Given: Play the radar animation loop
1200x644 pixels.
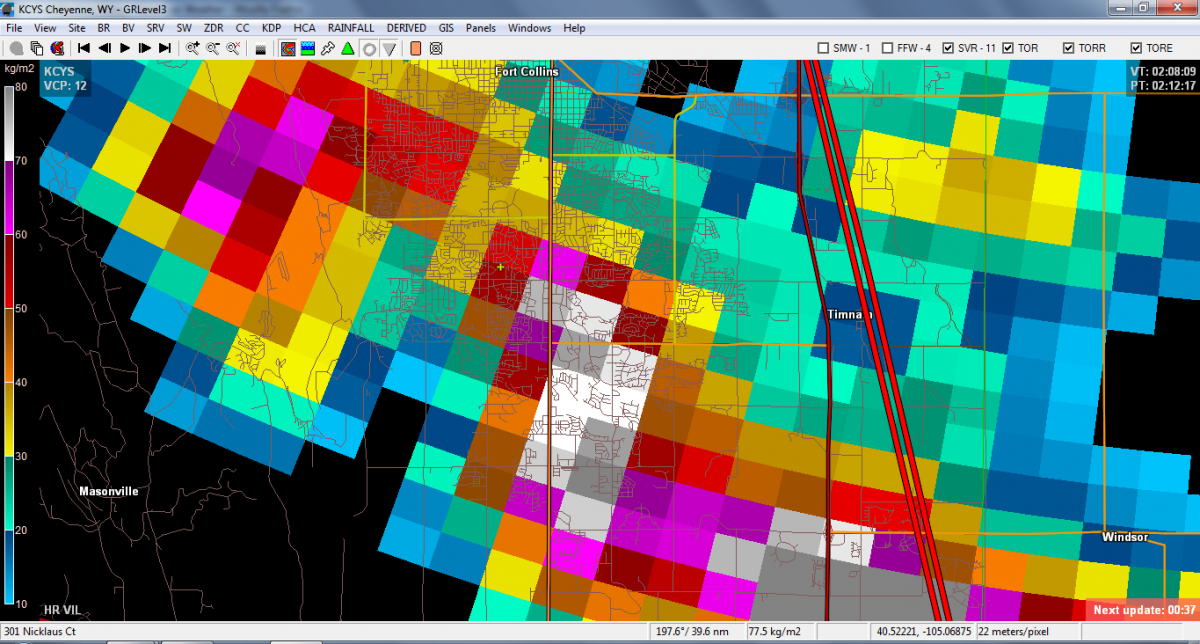Looking at the screenshot, I should pos(125,48).
